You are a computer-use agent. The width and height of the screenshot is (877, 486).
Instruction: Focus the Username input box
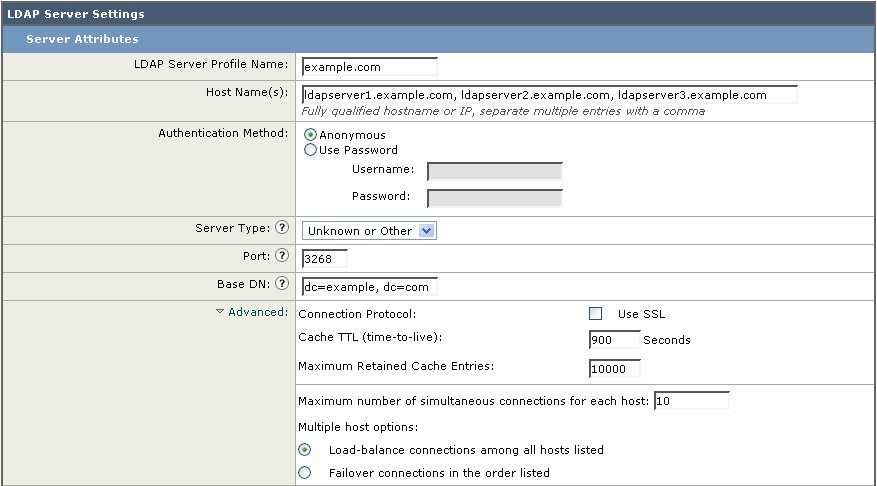(x=494, y=171)
